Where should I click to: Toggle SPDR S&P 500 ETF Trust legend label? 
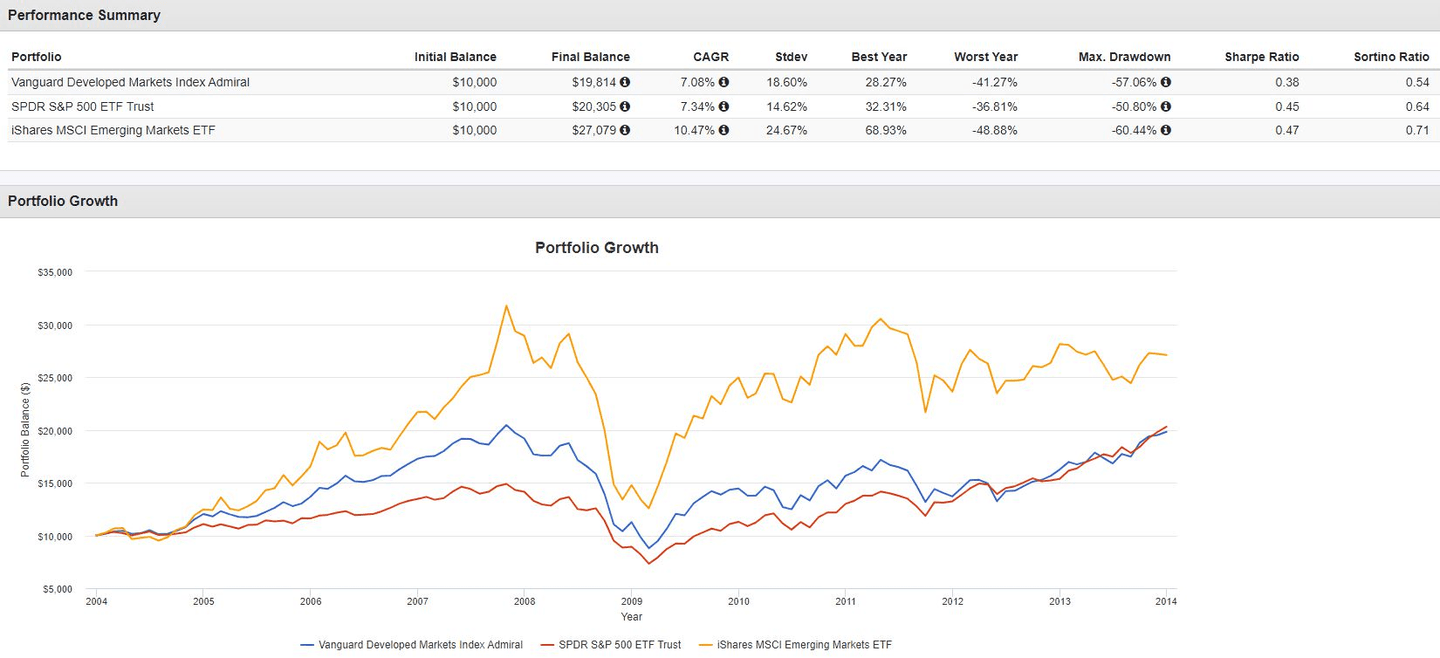[x=621, y=645]
